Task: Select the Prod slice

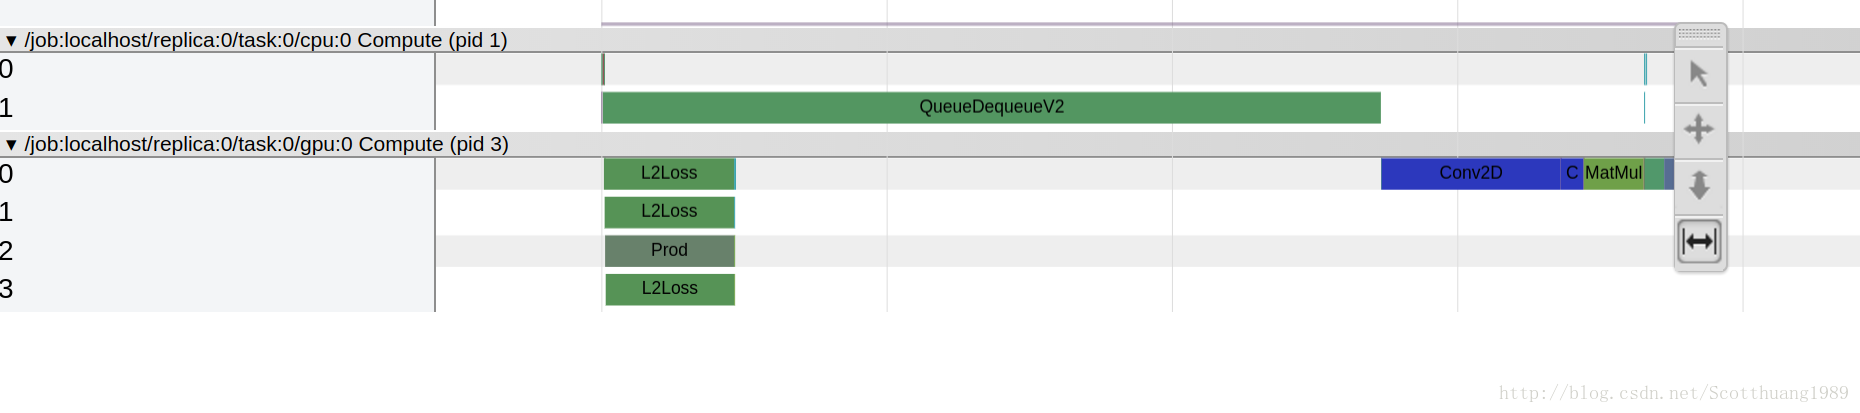Action: click(669, 250)
